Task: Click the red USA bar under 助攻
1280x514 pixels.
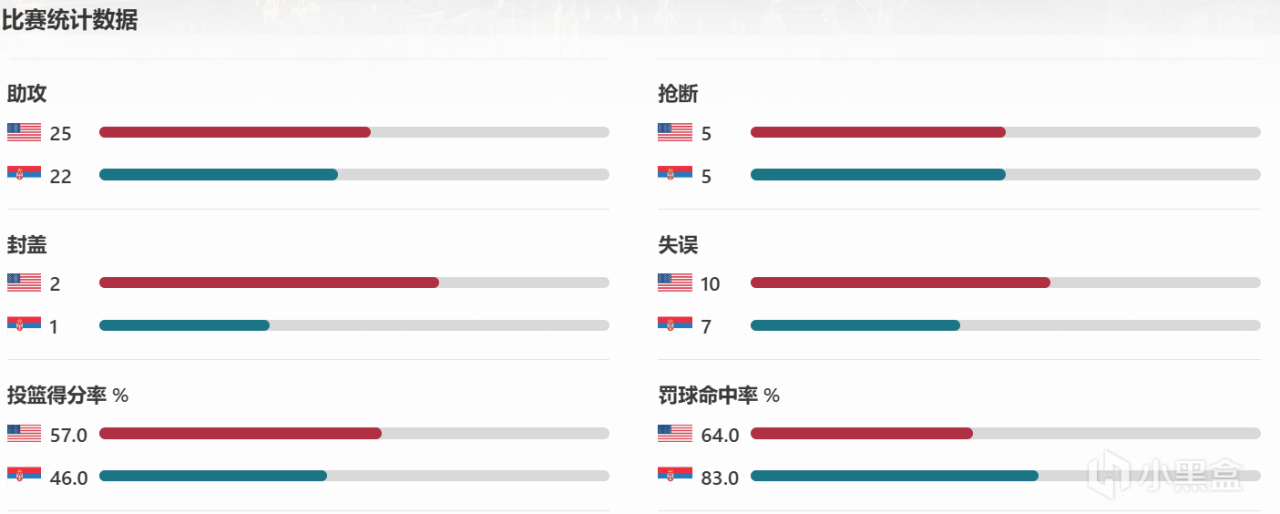Action: (235, 132)
